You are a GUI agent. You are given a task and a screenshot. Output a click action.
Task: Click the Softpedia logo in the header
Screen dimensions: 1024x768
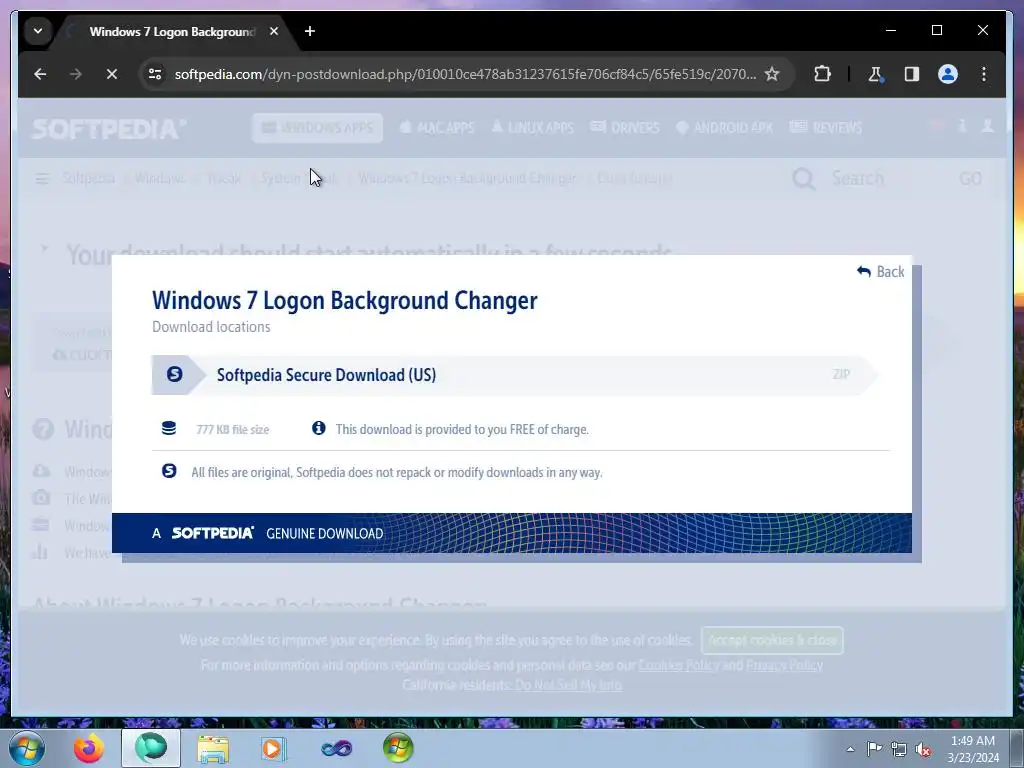click(109, 129)
